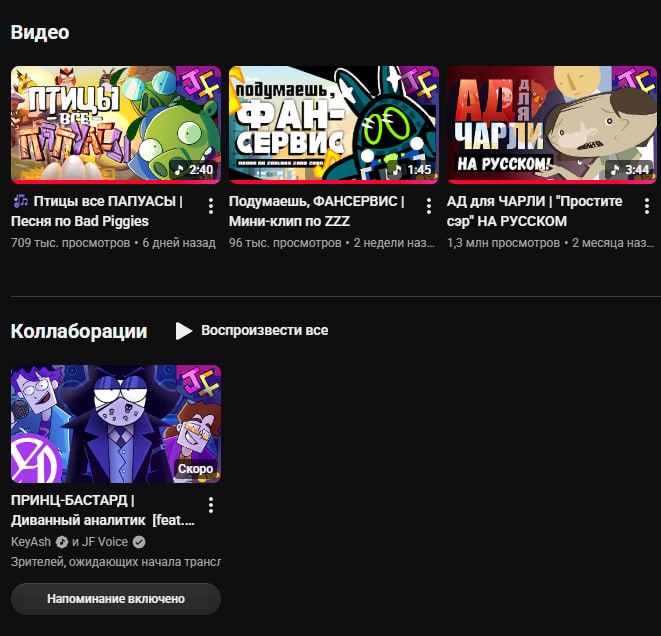Go to the JF Voice channel name

(105, 542)
